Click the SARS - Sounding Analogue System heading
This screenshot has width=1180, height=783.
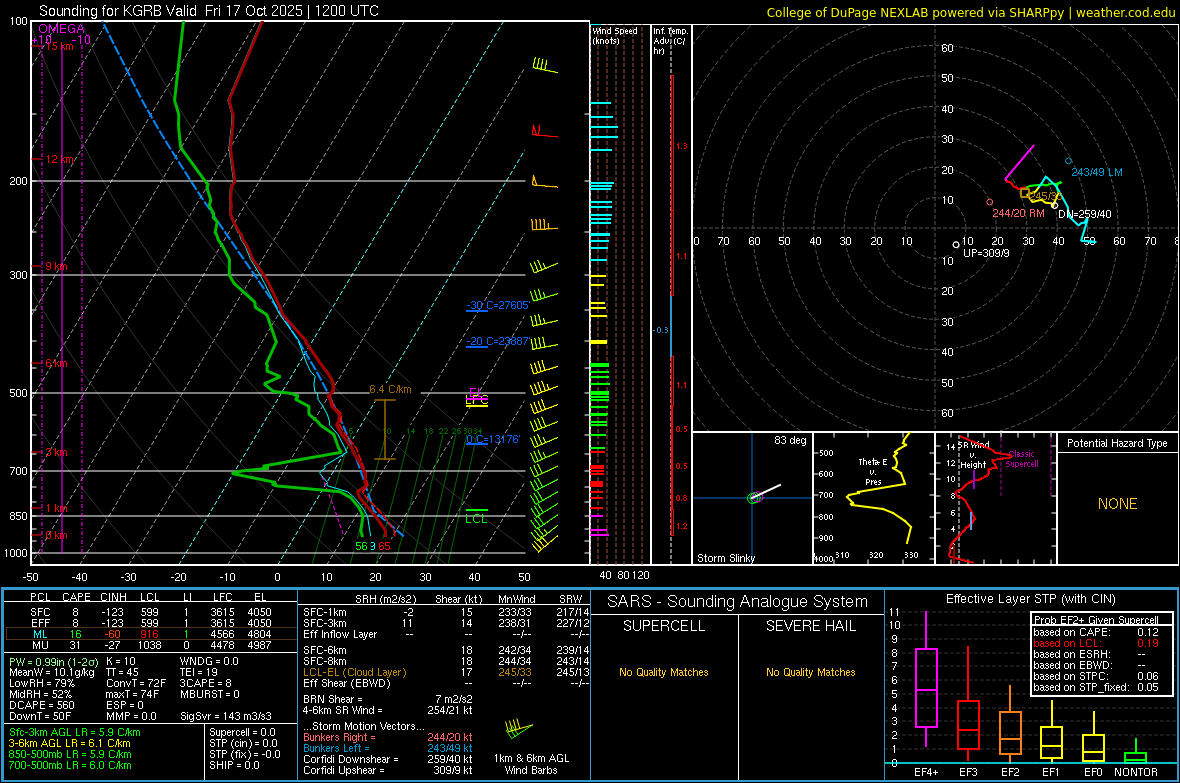point(738,602)
